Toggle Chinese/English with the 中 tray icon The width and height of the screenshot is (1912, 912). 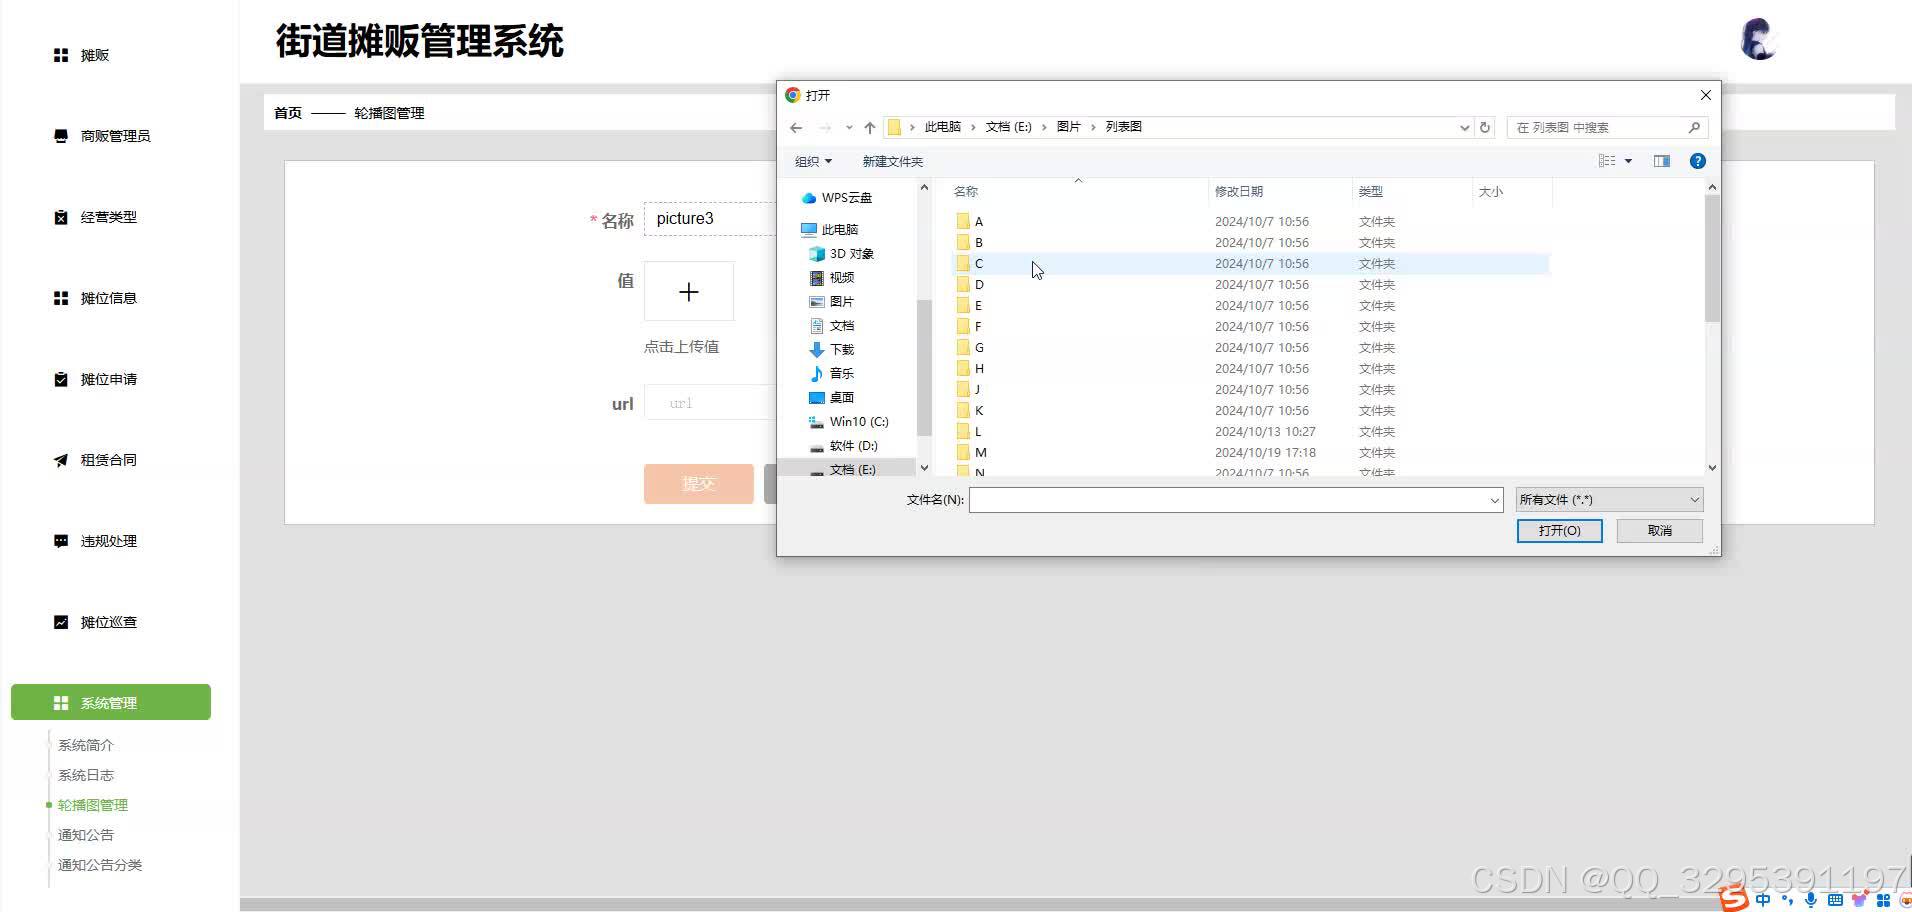click(x=1762, y=899)
